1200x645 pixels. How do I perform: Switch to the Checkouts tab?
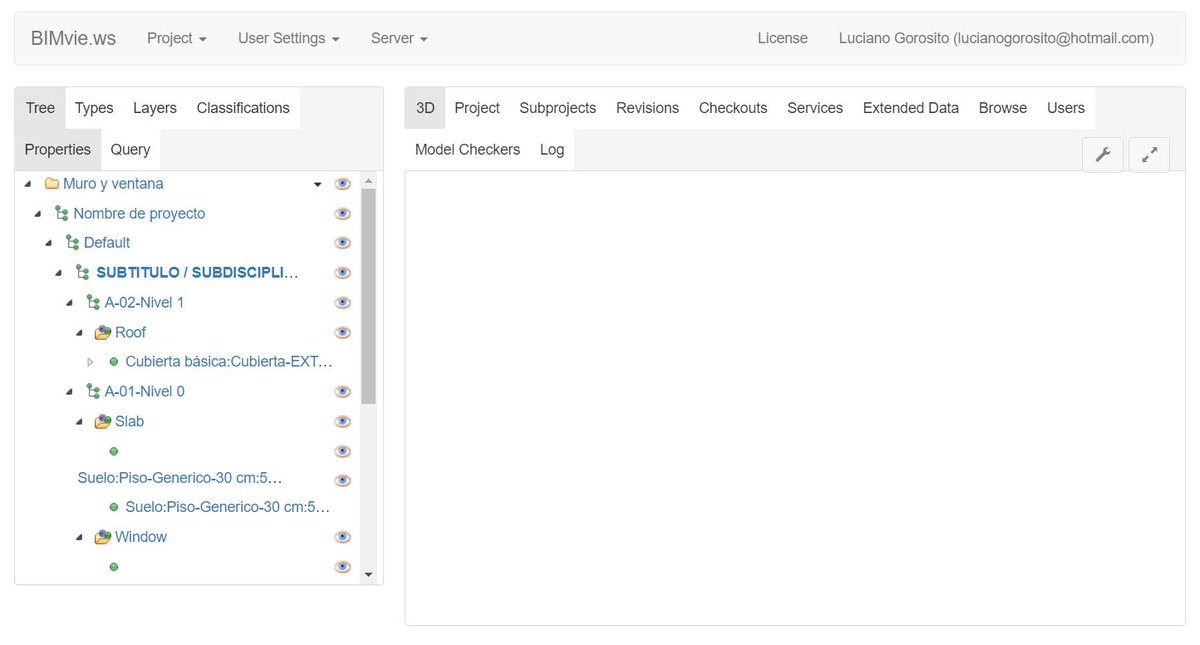pyautogui.click(x=733, y=108)
